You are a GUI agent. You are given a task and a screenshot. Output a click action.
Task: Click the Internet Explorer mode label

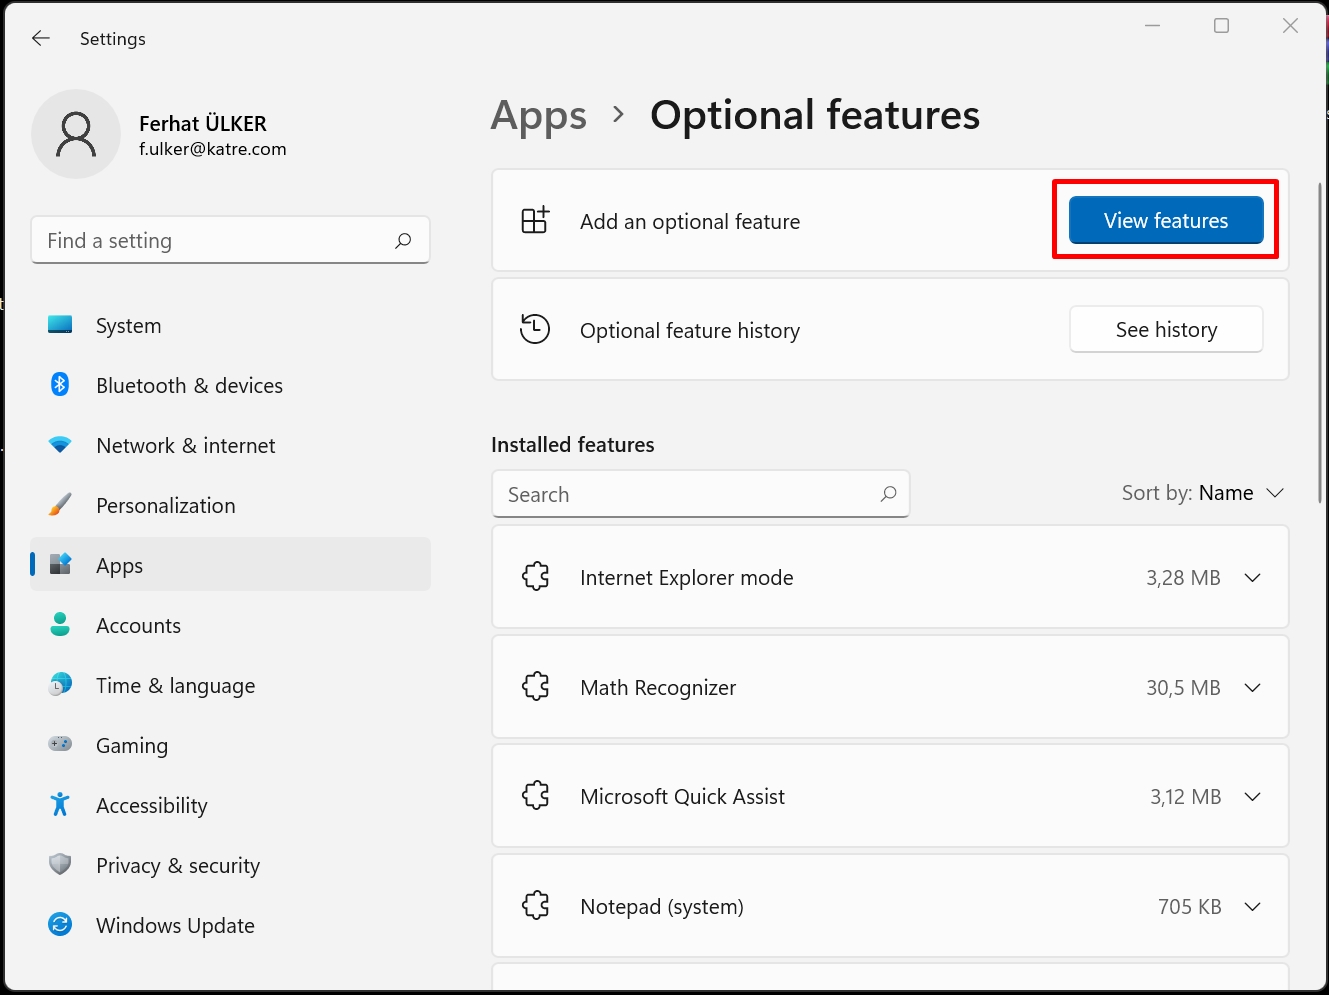click(x=687, y=577)
